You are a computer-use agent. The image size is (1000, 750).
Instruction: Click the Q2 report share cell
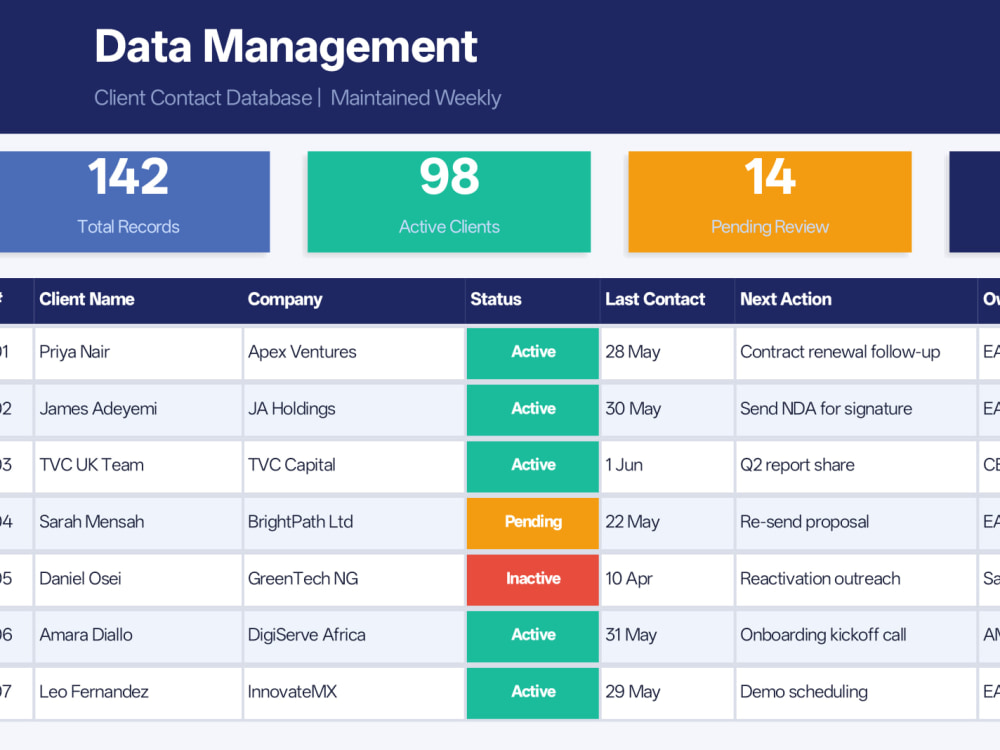(856, 466)
